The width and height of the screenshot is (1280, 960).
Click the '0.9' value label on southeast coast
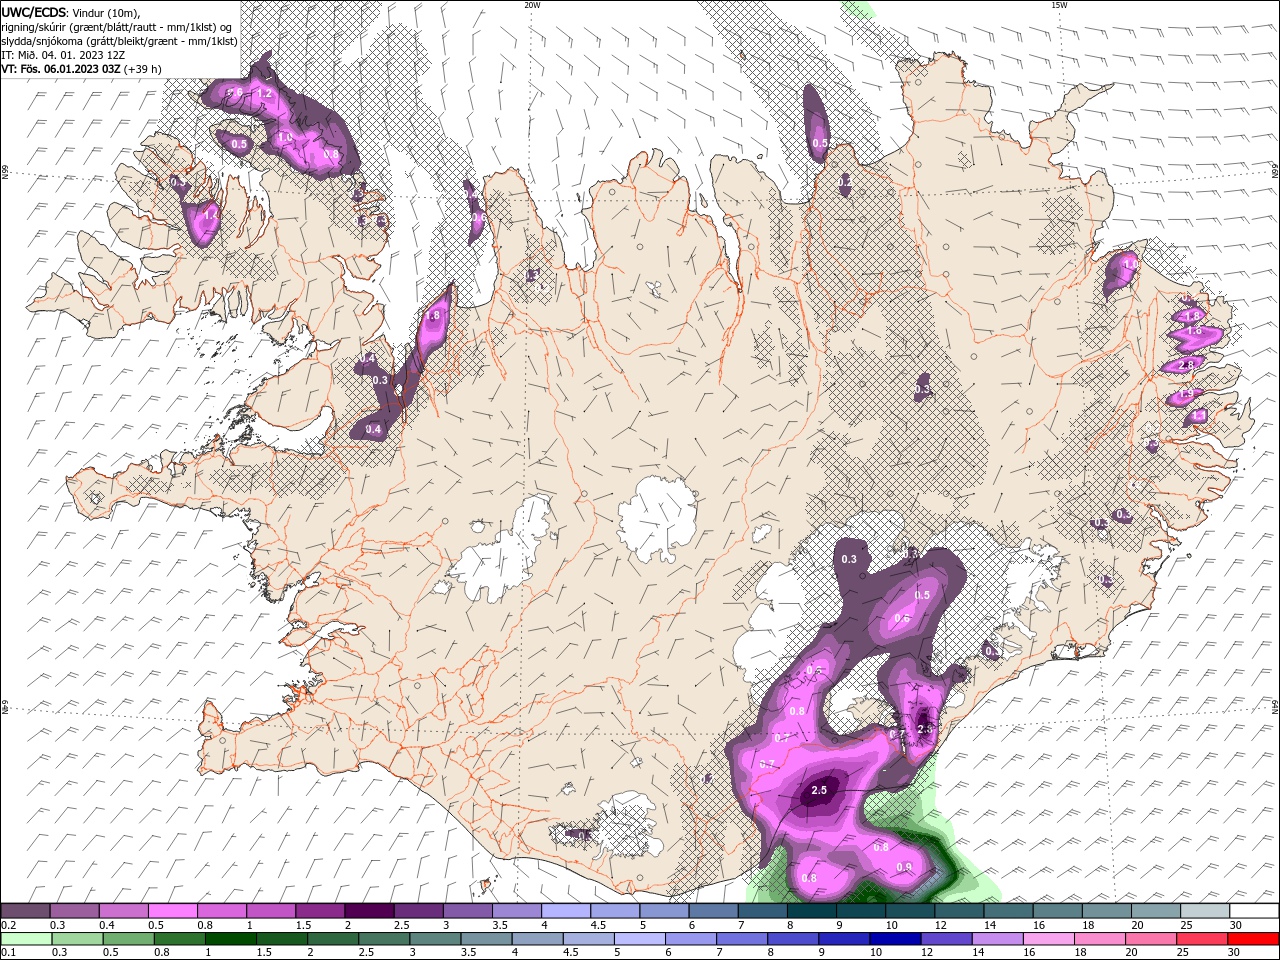coord(904,867)
